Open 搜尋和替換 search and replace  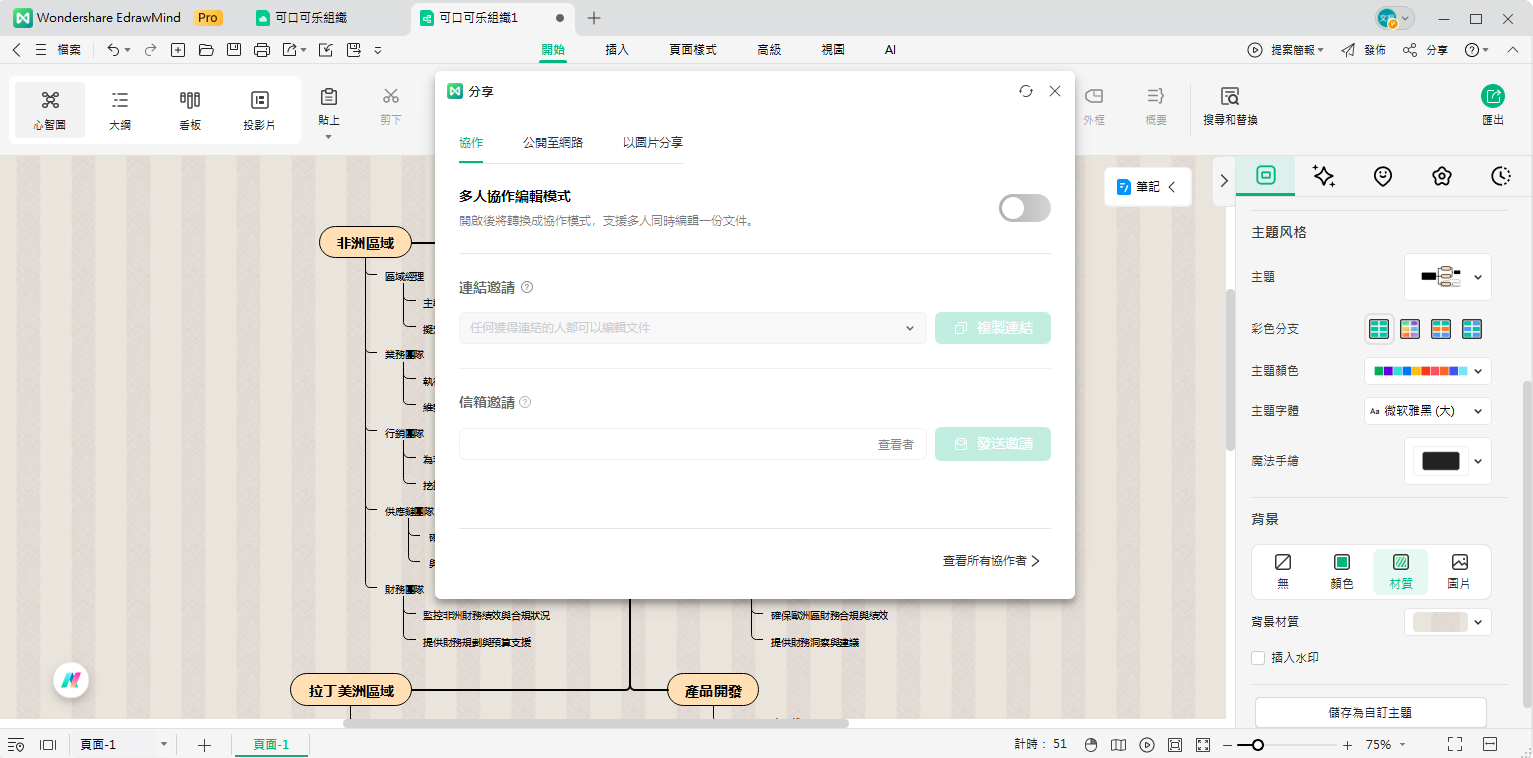1228,108
